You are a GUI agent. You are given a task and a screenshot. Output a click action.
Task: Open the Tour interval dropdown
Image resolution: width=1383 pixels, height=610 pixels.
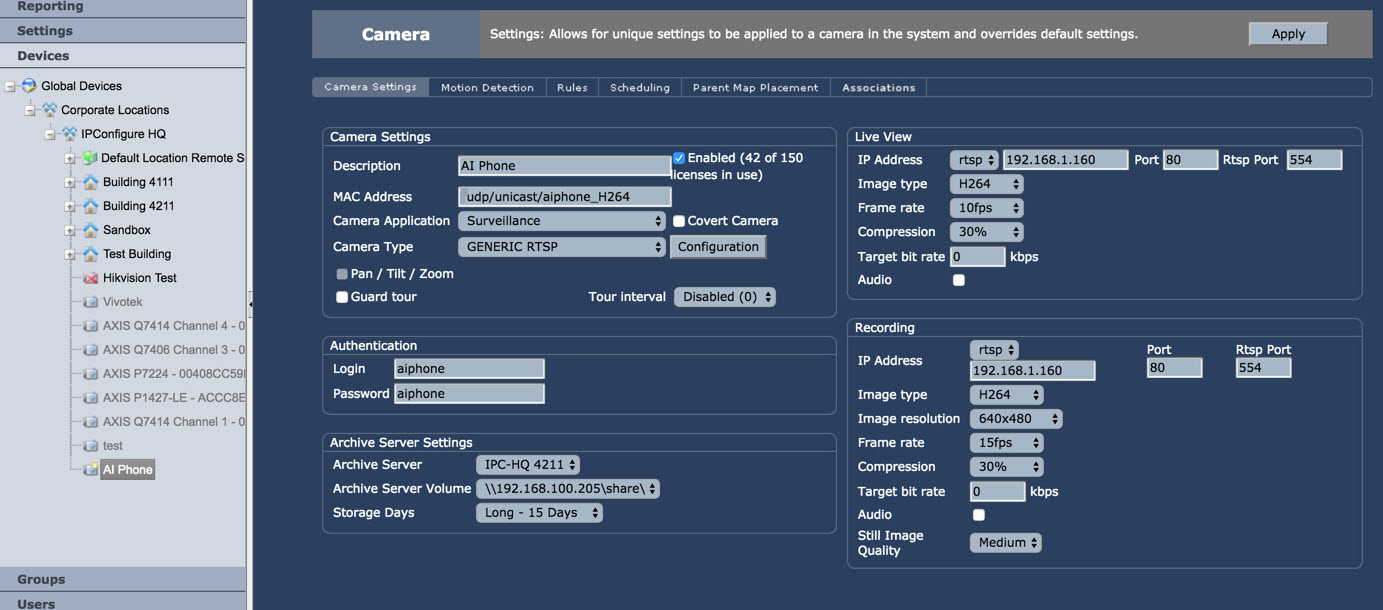[725, 297]
